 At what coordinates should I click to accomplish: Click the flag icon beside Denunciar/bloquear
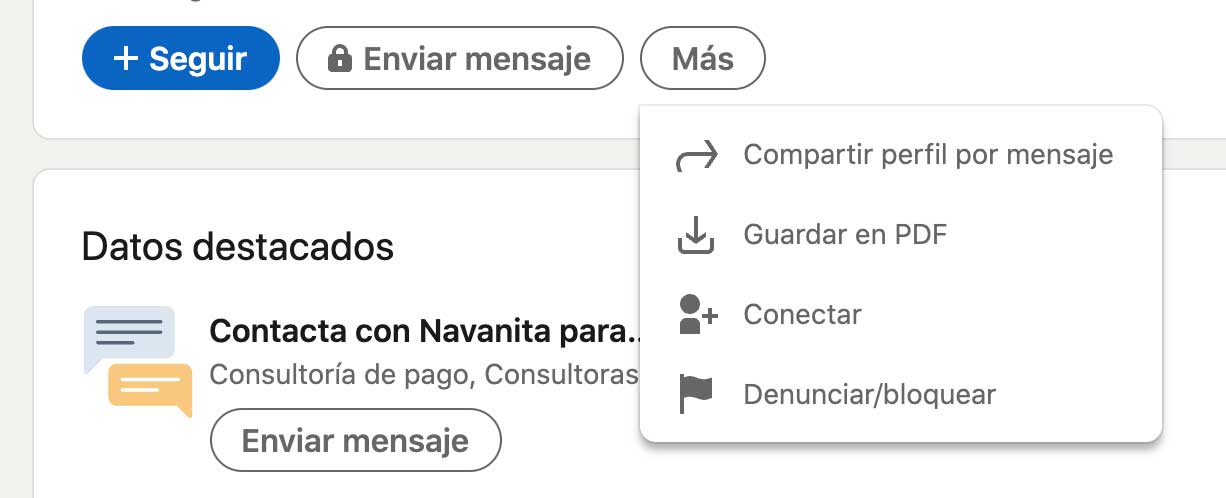[696, 394]
